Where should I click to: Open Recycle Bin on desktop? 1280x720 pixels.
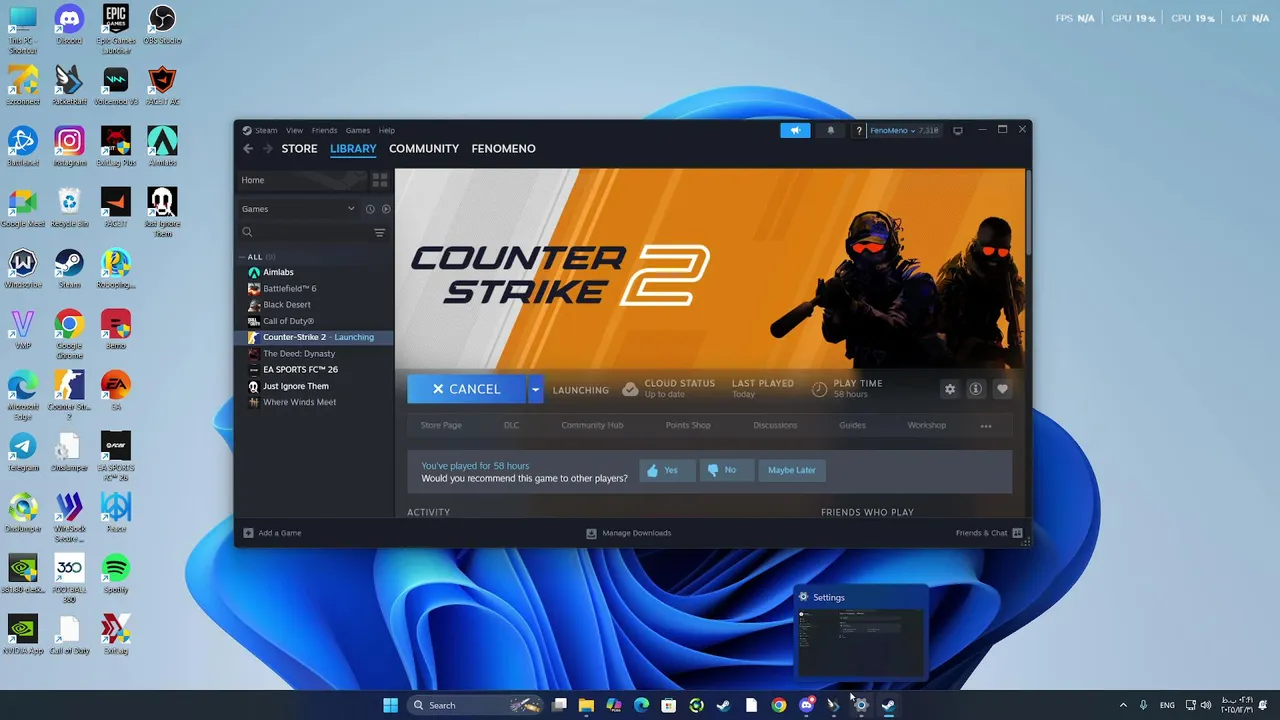(x=69, y=207)
